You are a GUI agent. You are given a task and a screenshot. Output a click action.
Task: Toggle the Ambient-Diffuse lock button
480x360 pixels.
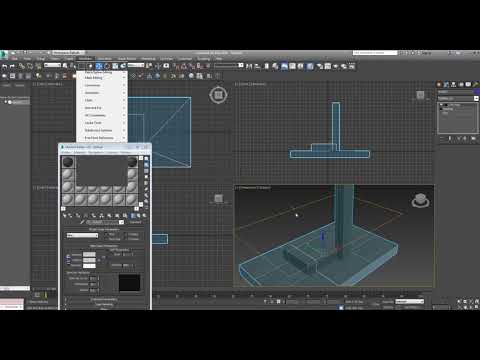click(x=68, y=257)
